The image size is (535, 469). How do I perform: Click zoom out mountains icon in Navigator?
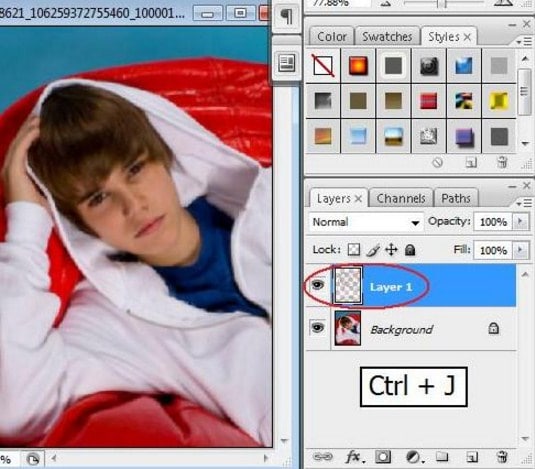tap(386, 4)
